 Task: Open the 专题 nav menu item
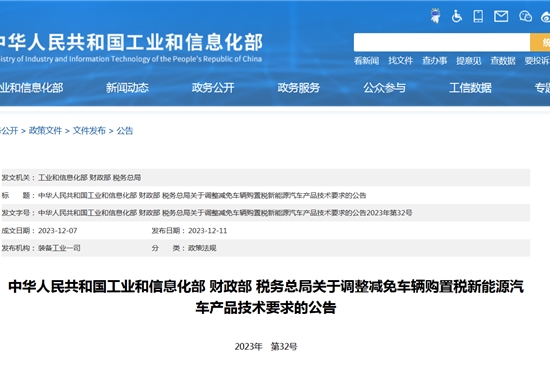[x=542, y=88]
